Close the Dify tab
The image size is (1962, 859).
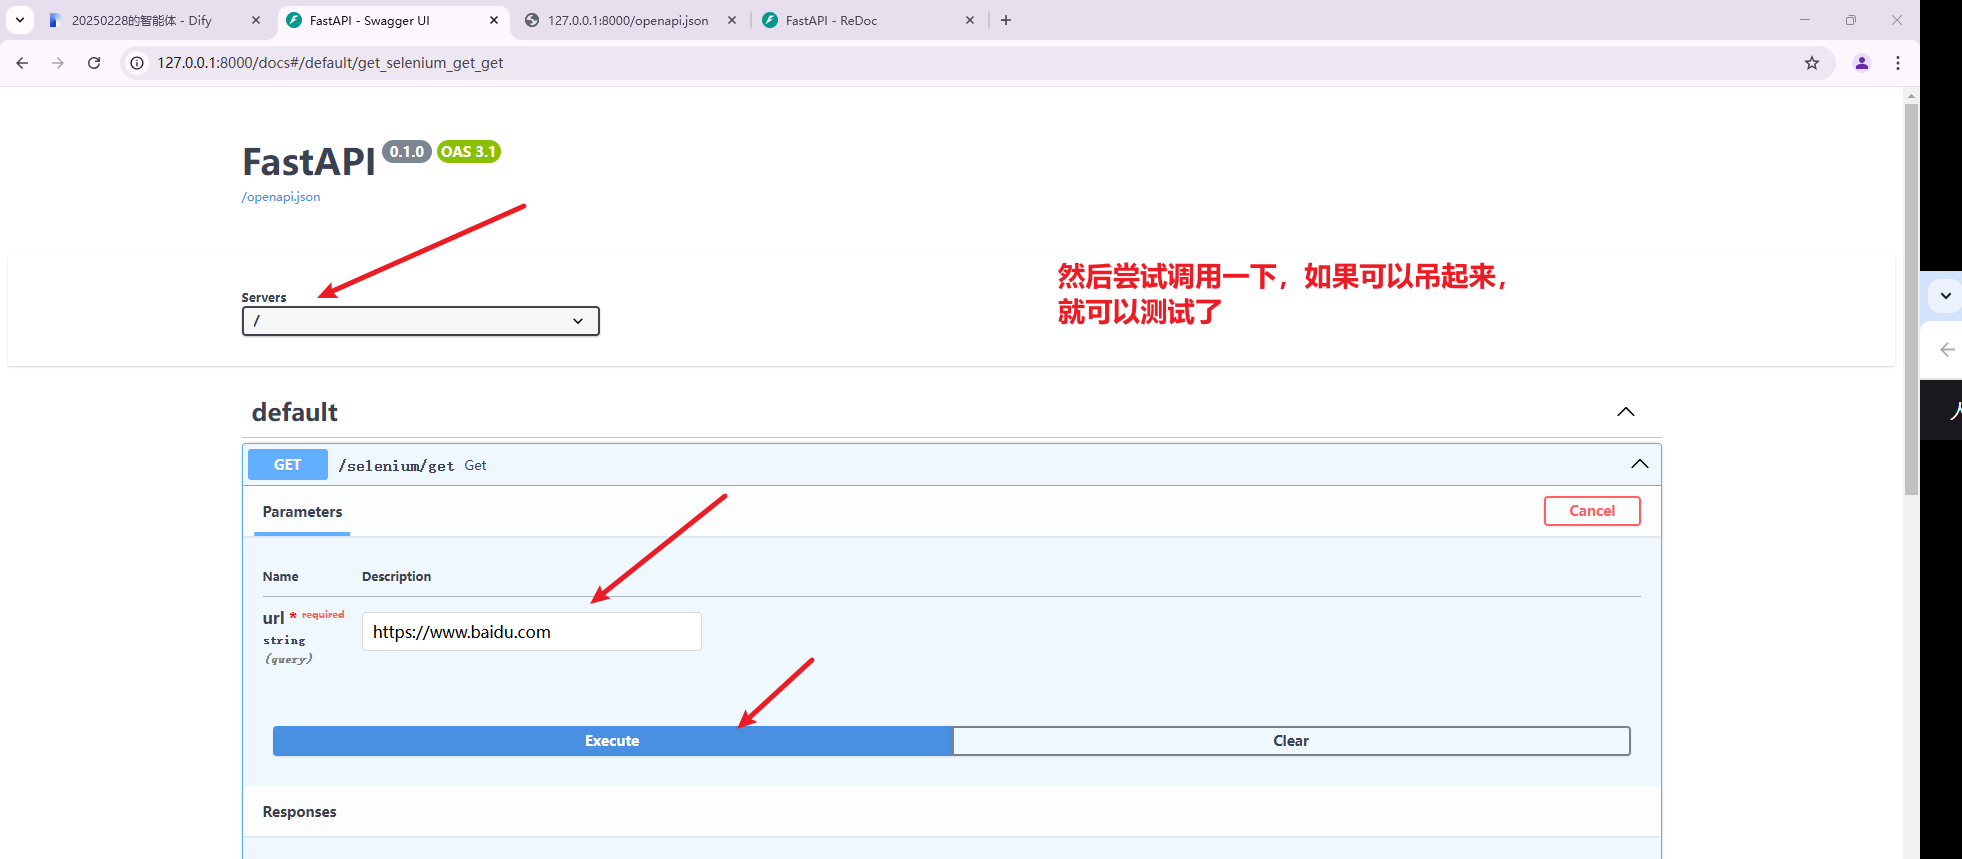[256, 20]
